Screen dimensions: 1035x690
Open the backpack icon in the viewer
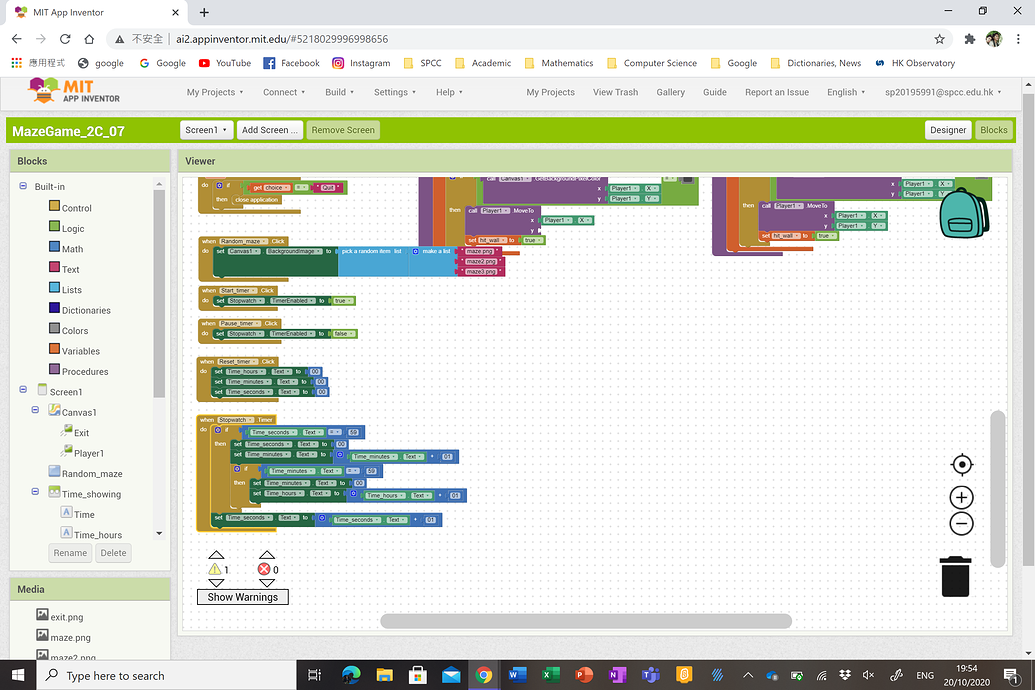coord(963,212)
